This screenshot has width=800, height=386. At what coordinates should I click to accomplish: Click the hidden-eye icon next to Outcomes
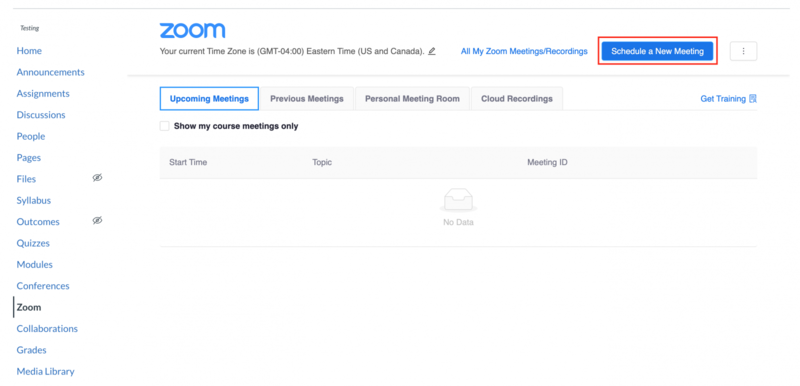(x=97, y=220)
